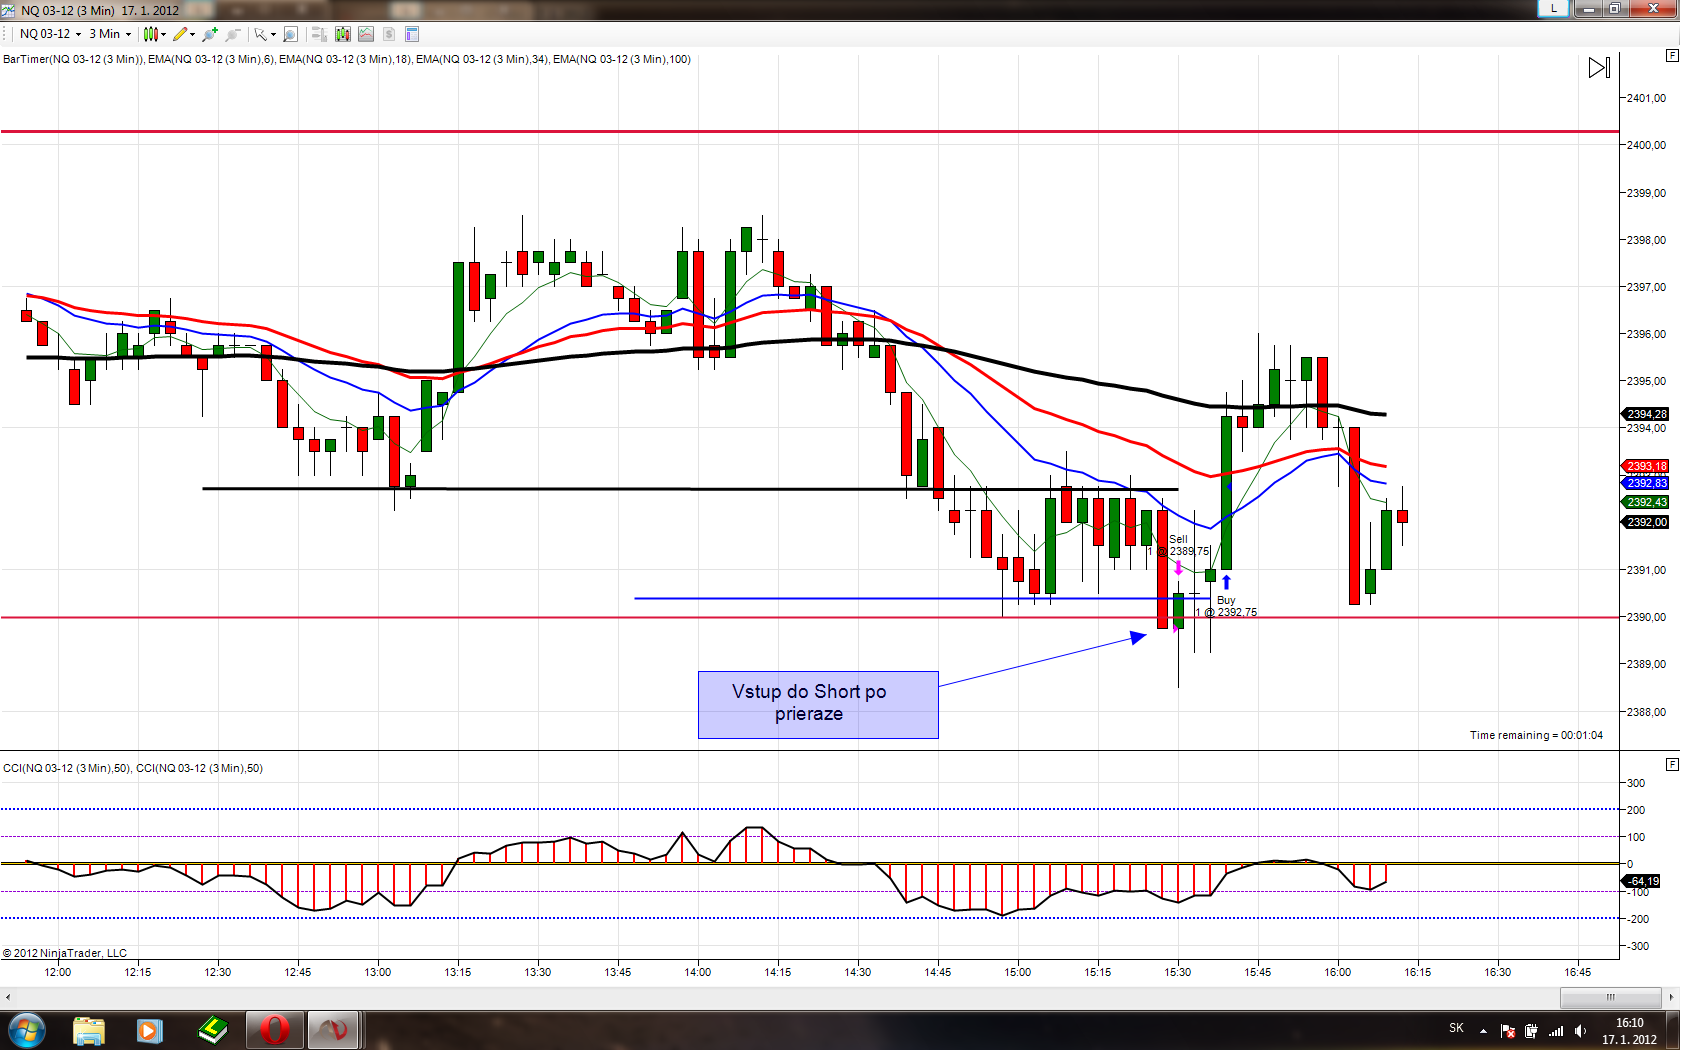Click the zoom frame magnifier icon
The height and width of the screenshot is (1050, 1682).
click(x=290, y=34)
